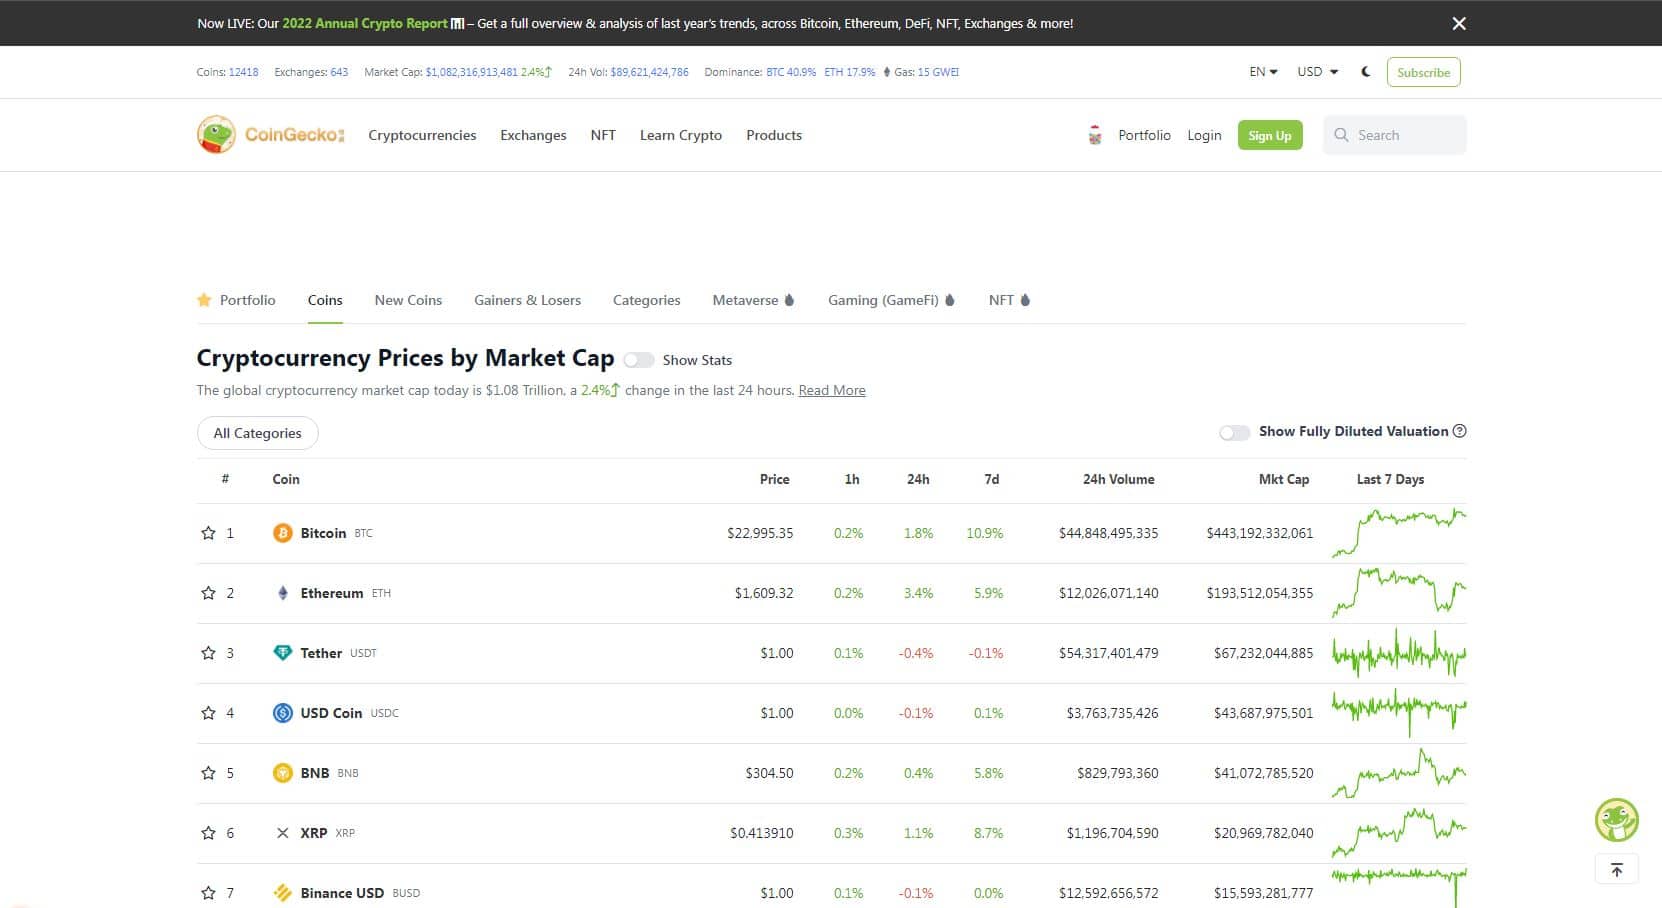Click the santa-hat icon beside Portfolio
This screenshot has width=1662, height=908.
[x=1094, y=134]
